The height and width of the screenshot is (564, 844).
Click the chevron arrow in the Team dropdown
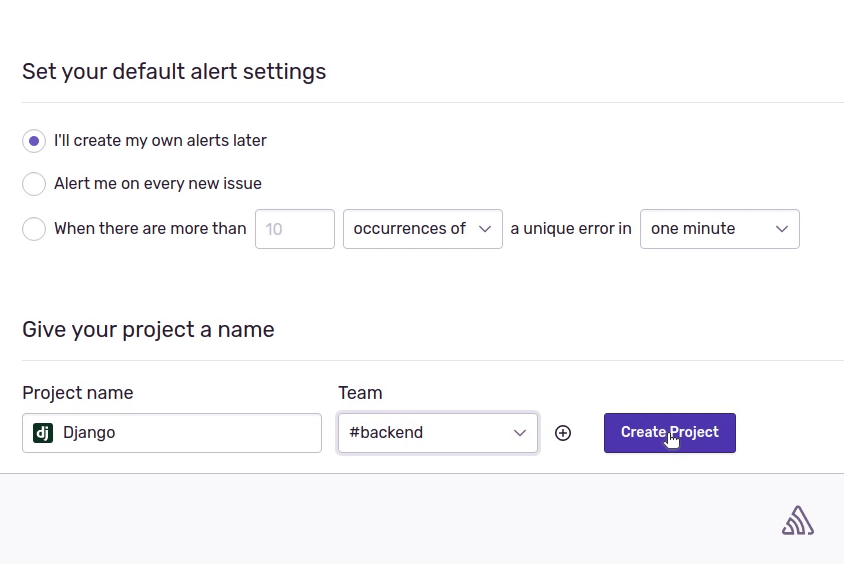click(x=520, y=433)
